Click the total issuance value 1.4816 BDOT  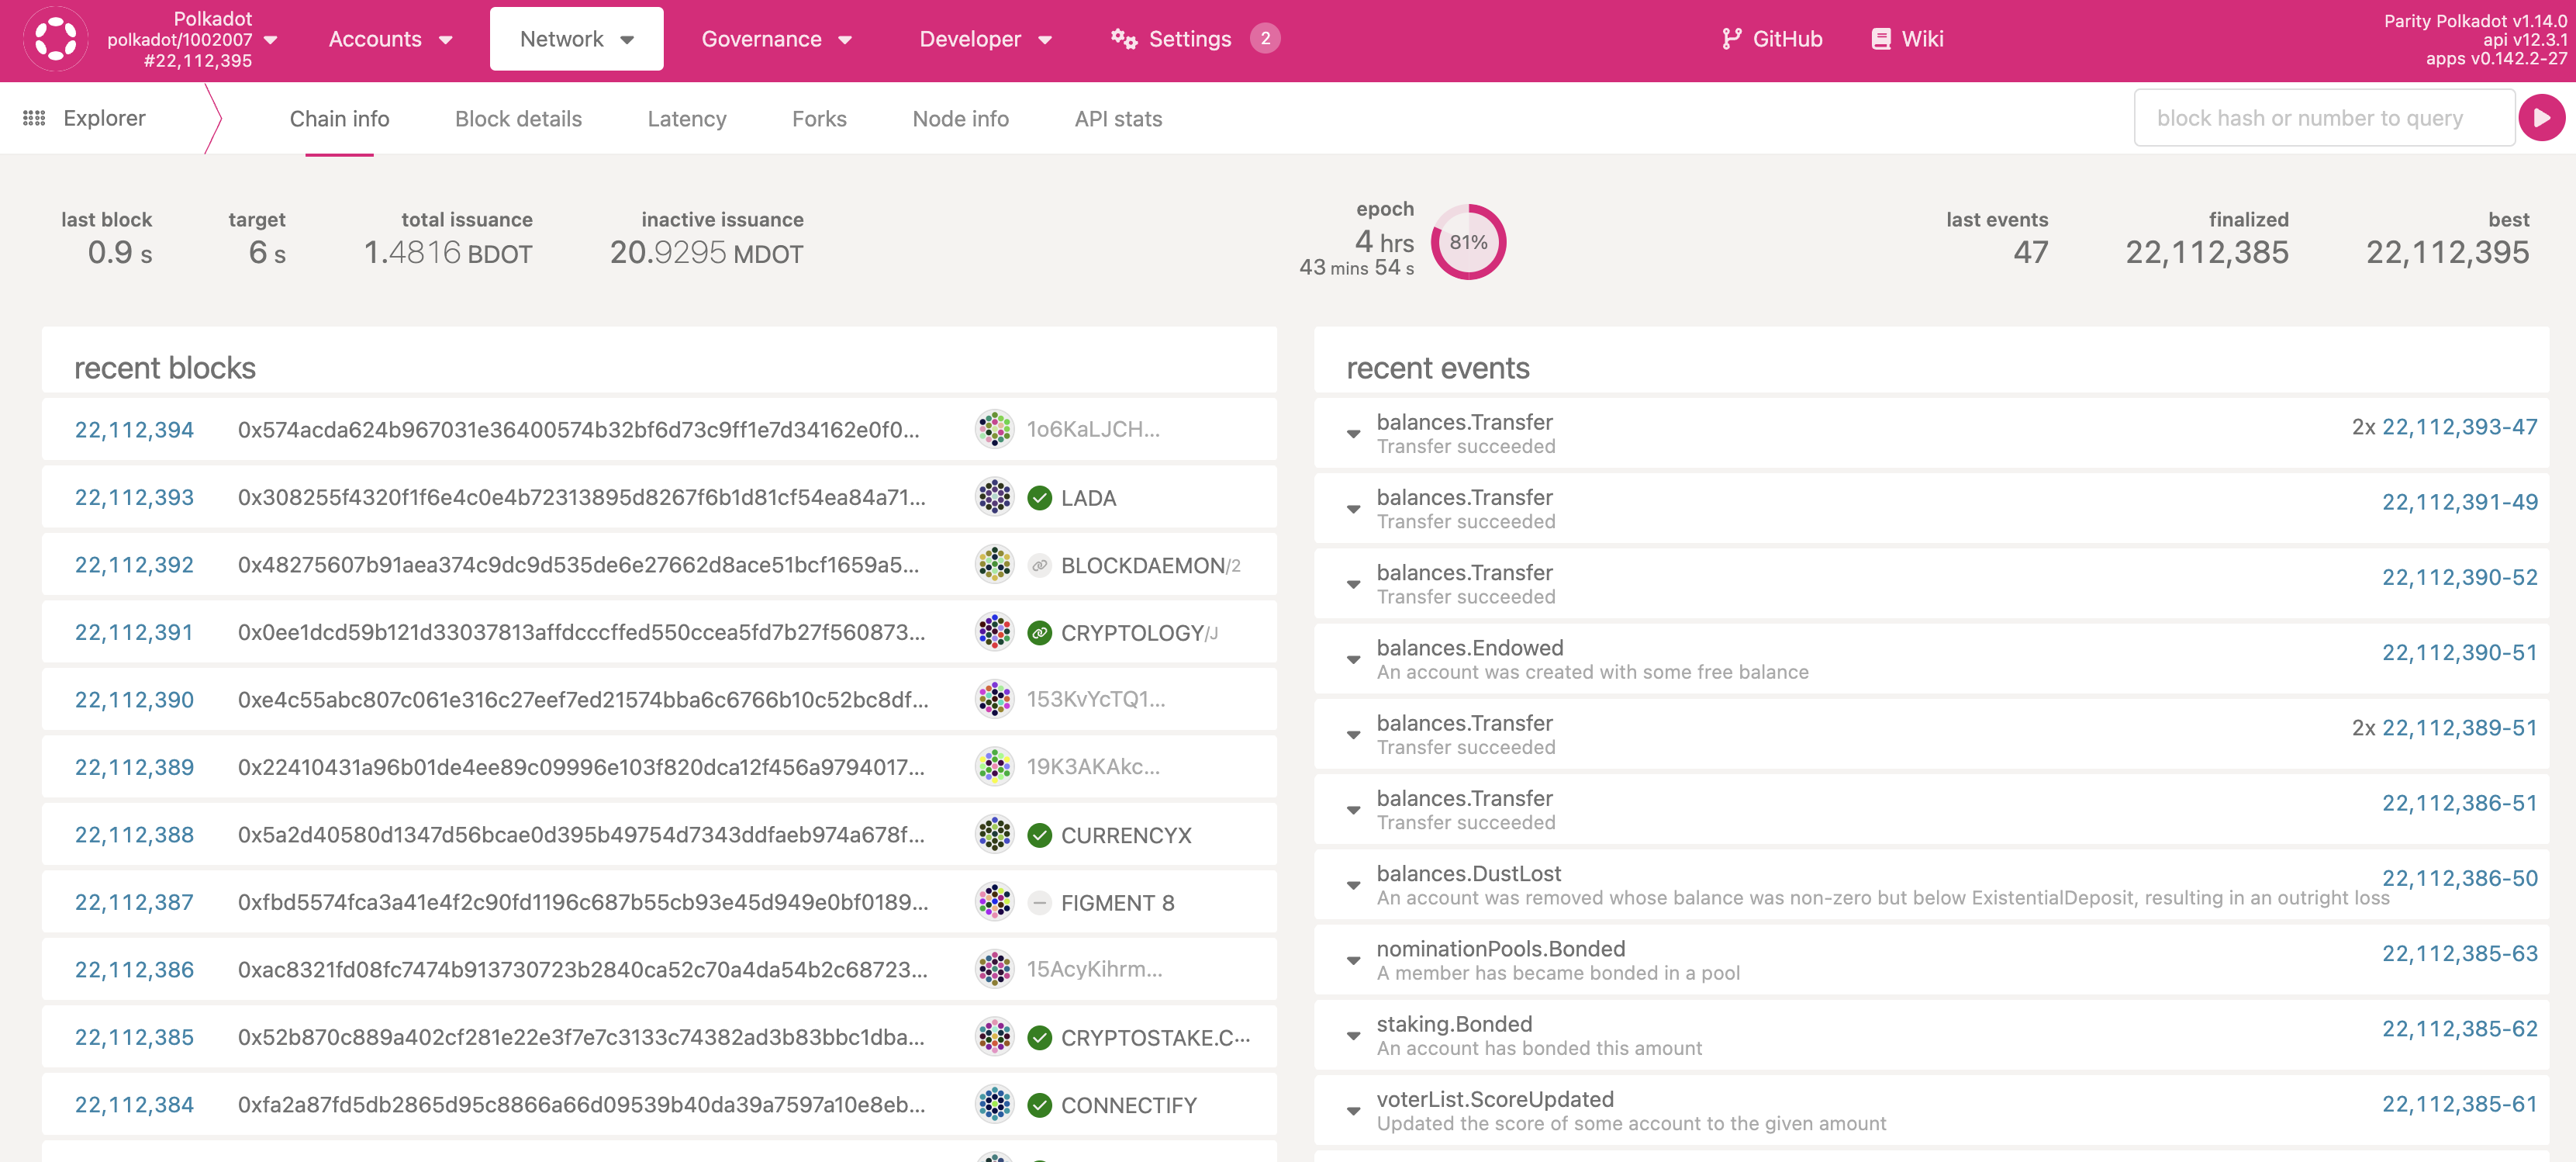(448, 253)
